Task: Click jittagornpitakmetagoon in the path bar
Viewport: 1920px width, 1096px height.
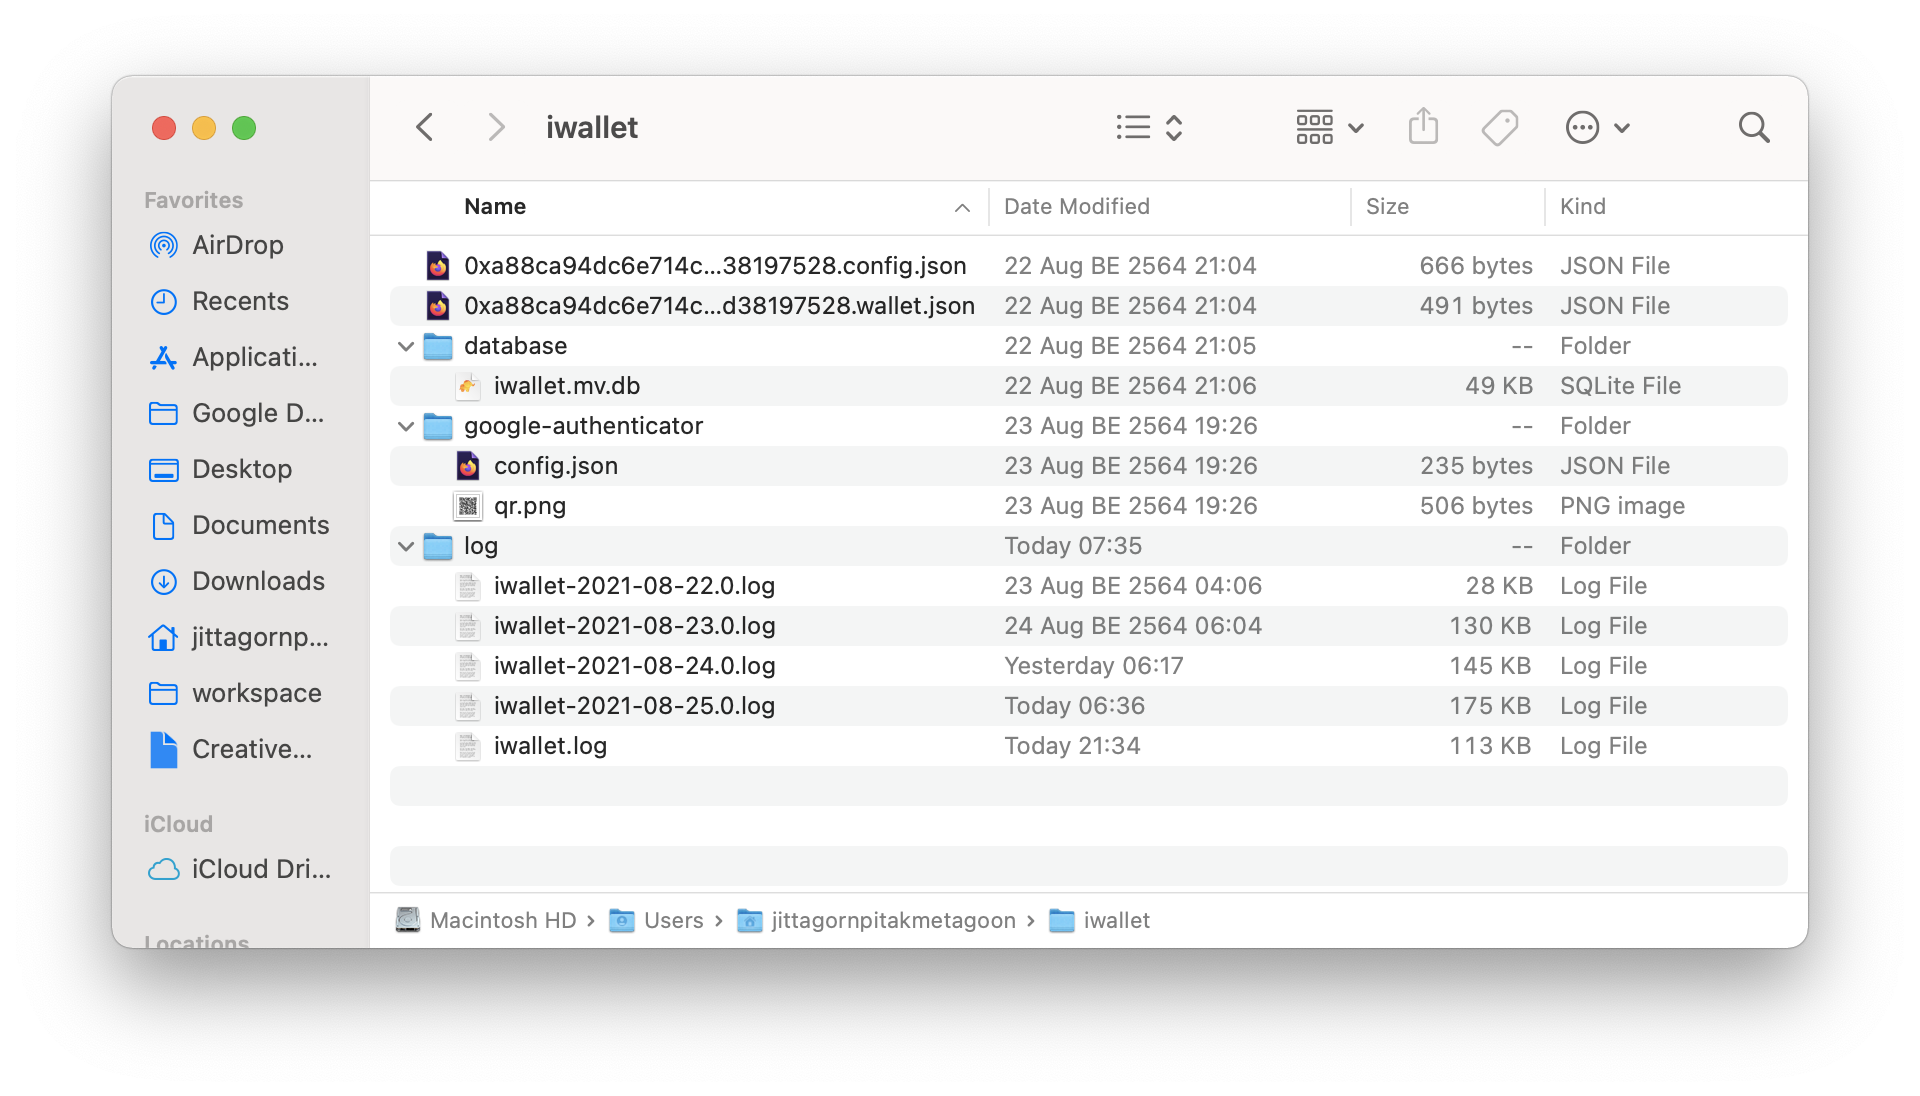Action: click(877, 920)
